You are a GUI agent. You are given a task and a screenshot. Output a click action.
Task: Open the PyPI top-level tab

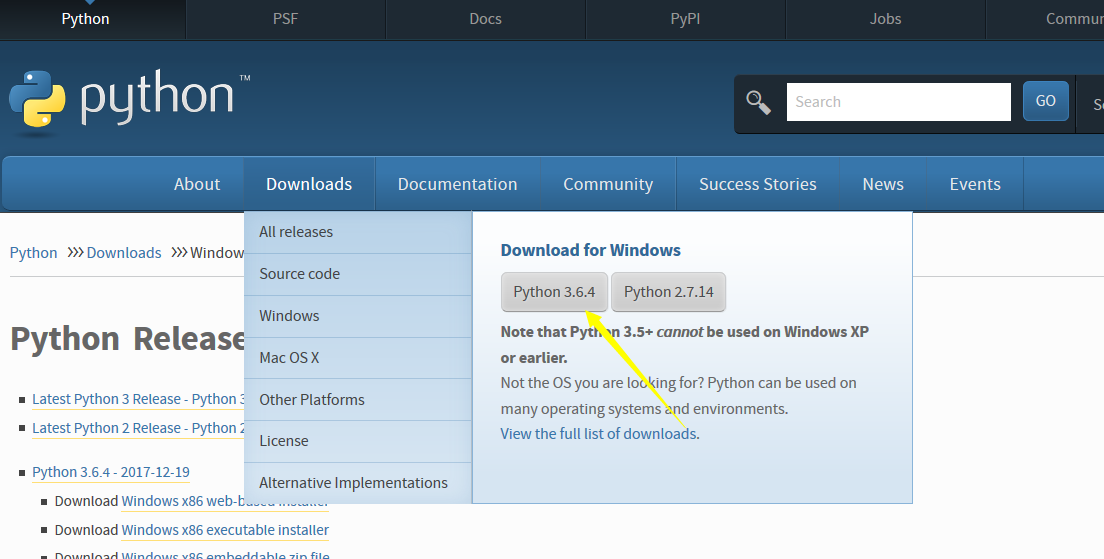point(685,19)
